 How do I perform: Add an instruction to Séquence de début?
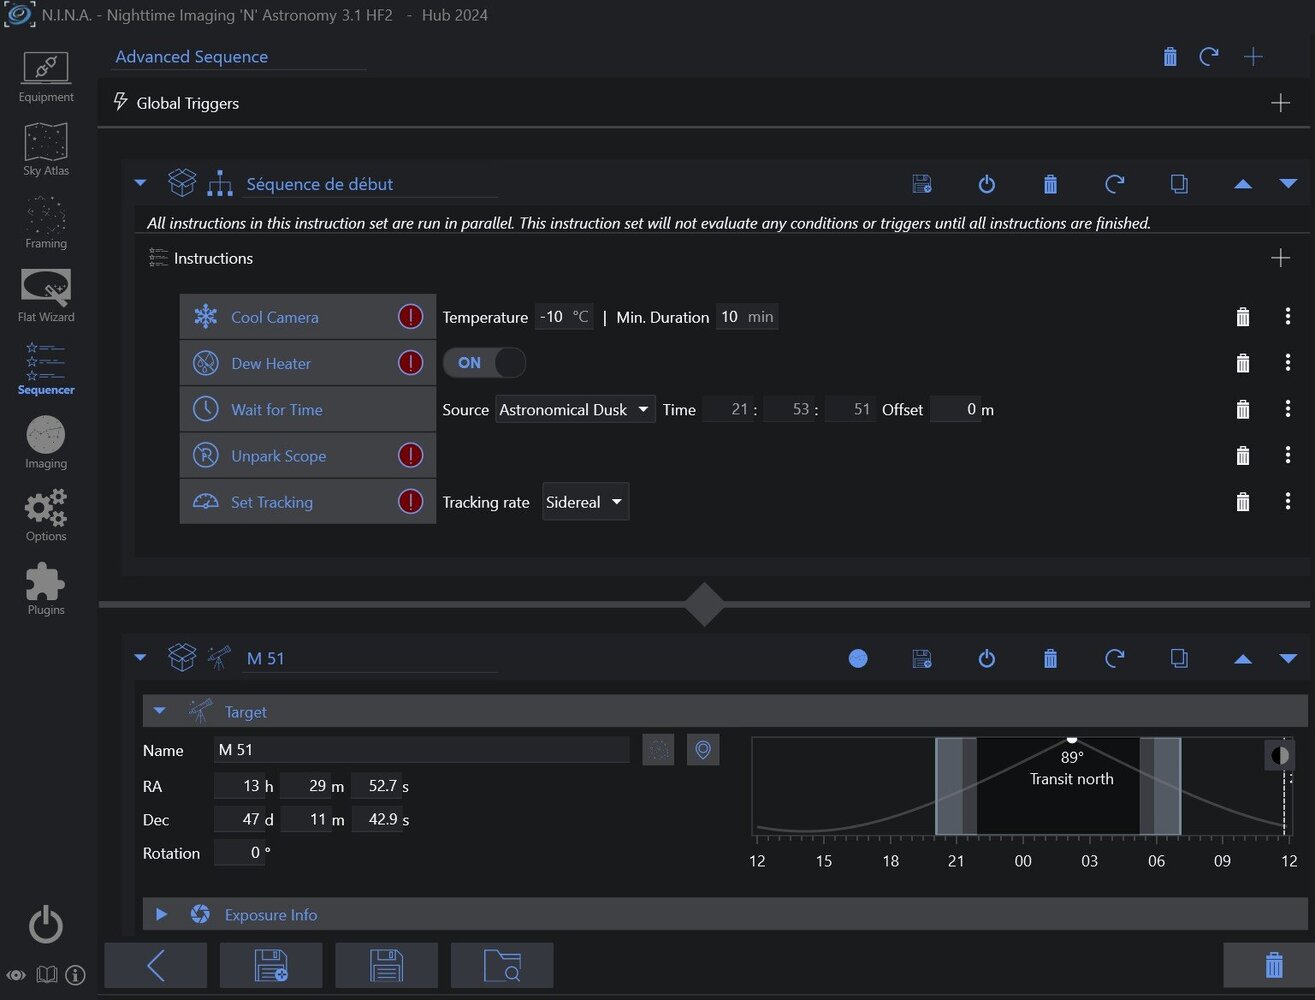(x=1280, y=258)
